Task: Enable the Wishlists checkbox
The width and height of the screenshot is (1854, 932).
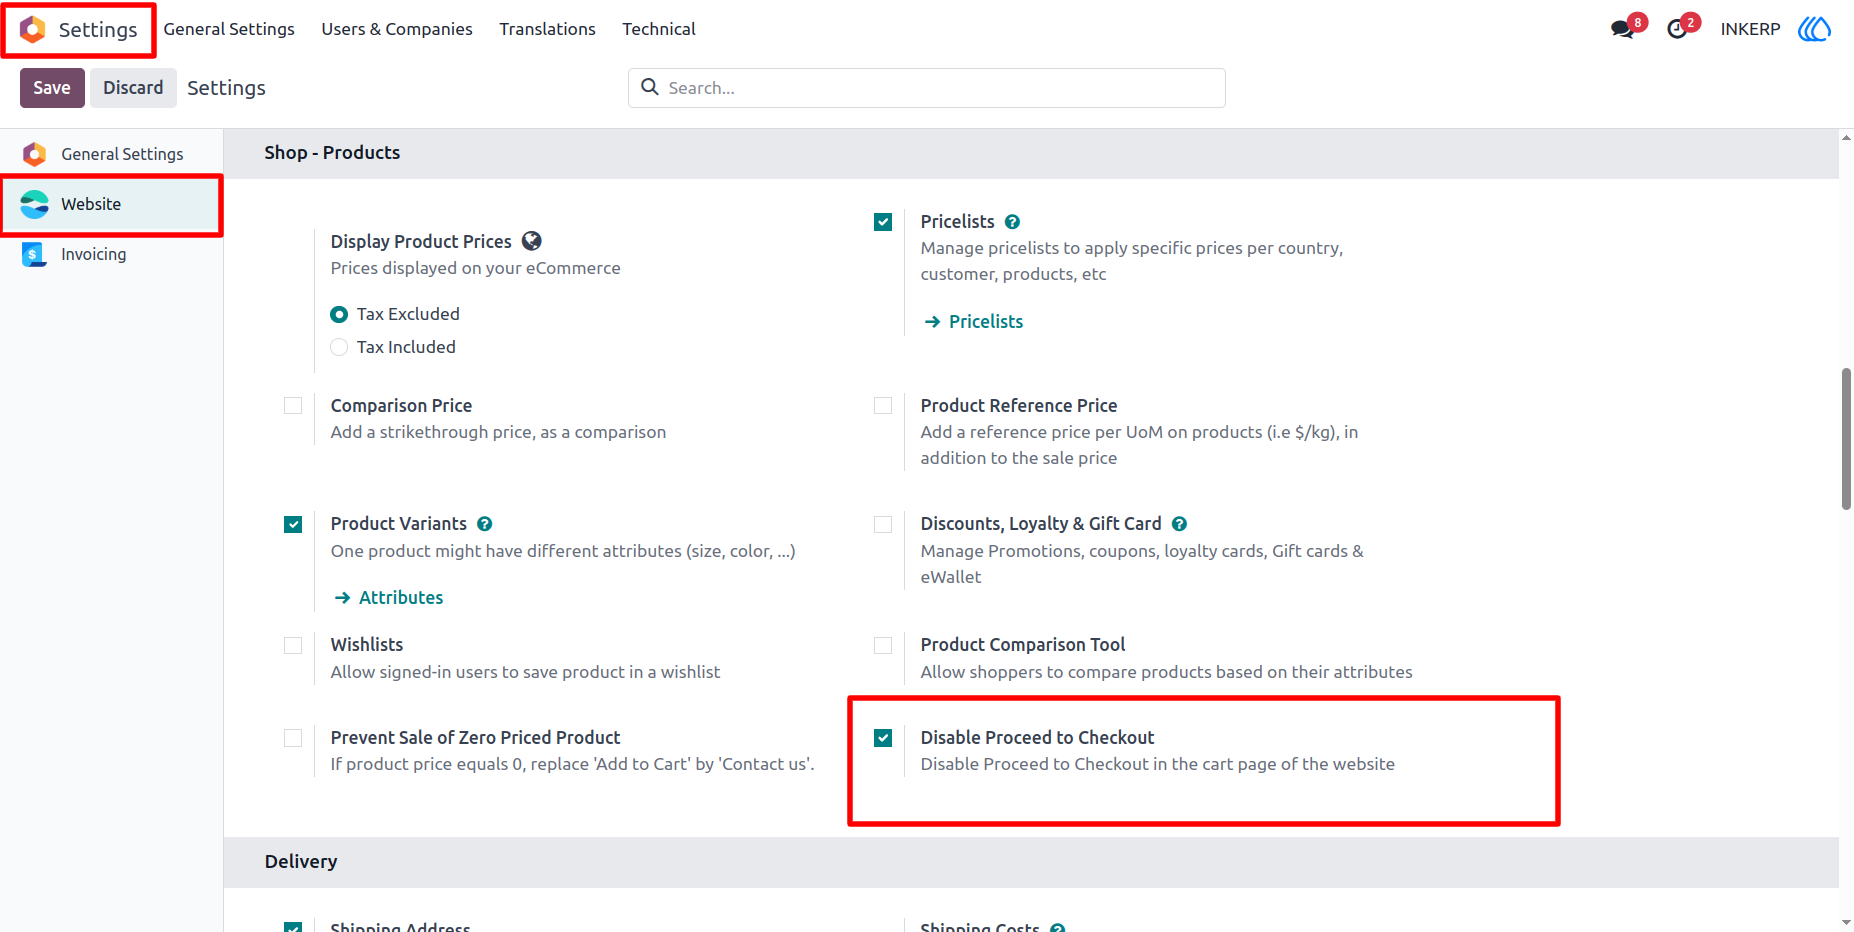Action: (293, 645)
